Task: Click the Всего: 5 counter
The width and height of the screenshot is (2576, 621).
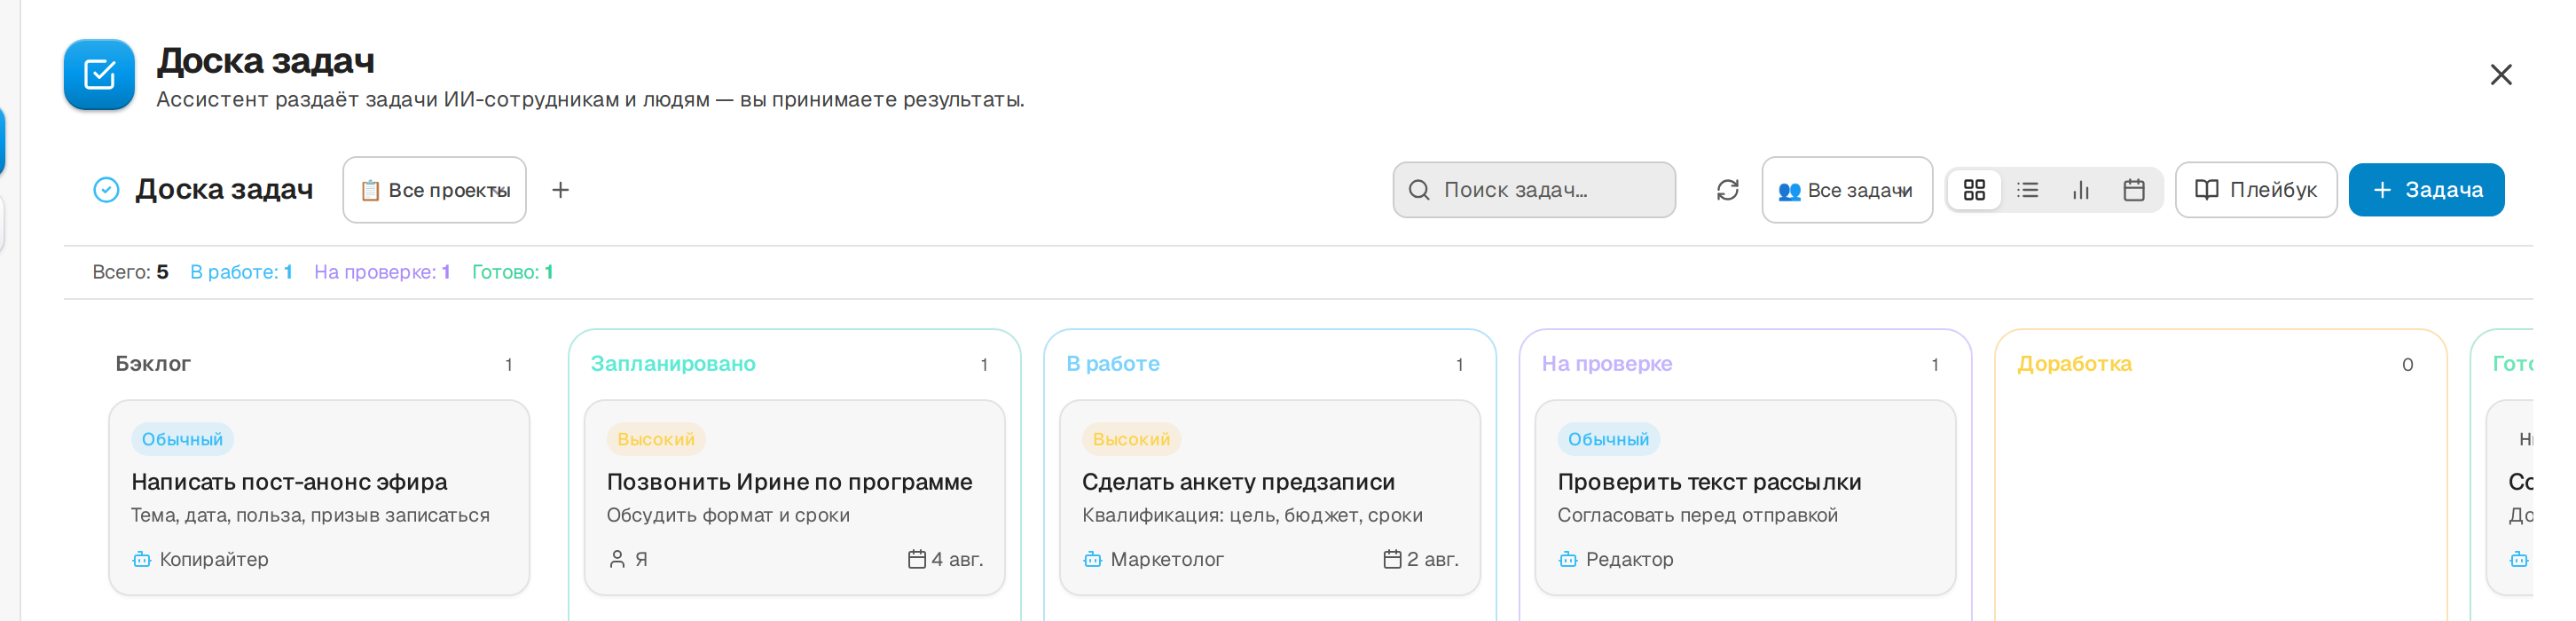Action: point(130,272)
